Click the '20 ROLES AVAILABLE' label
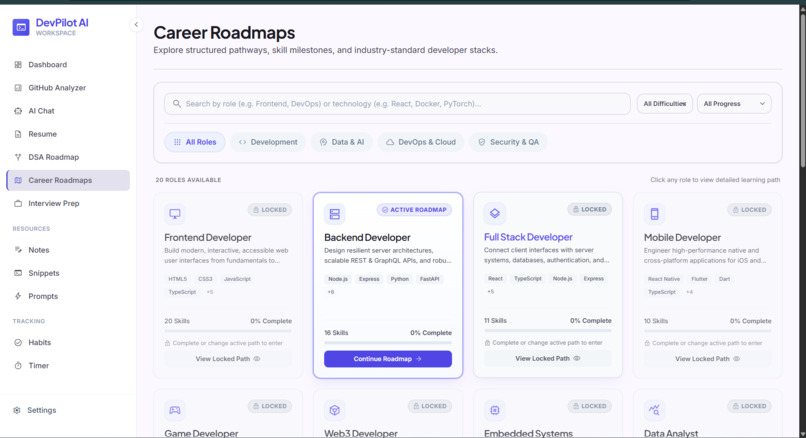The width and height of the screenshot is (806, 438). (188, 180)
